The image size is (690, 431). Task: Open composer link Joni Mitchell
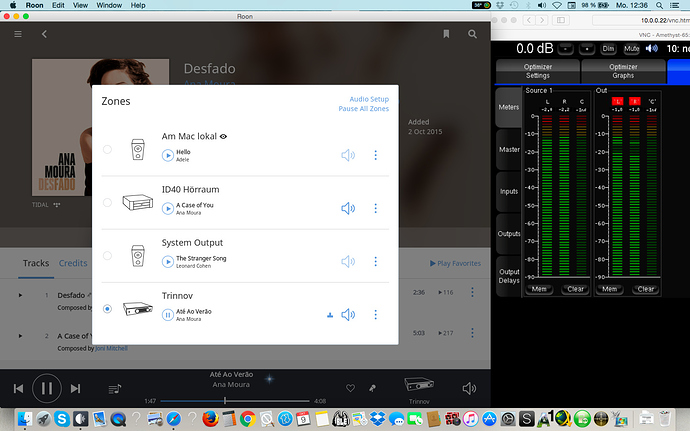point(111,348)
